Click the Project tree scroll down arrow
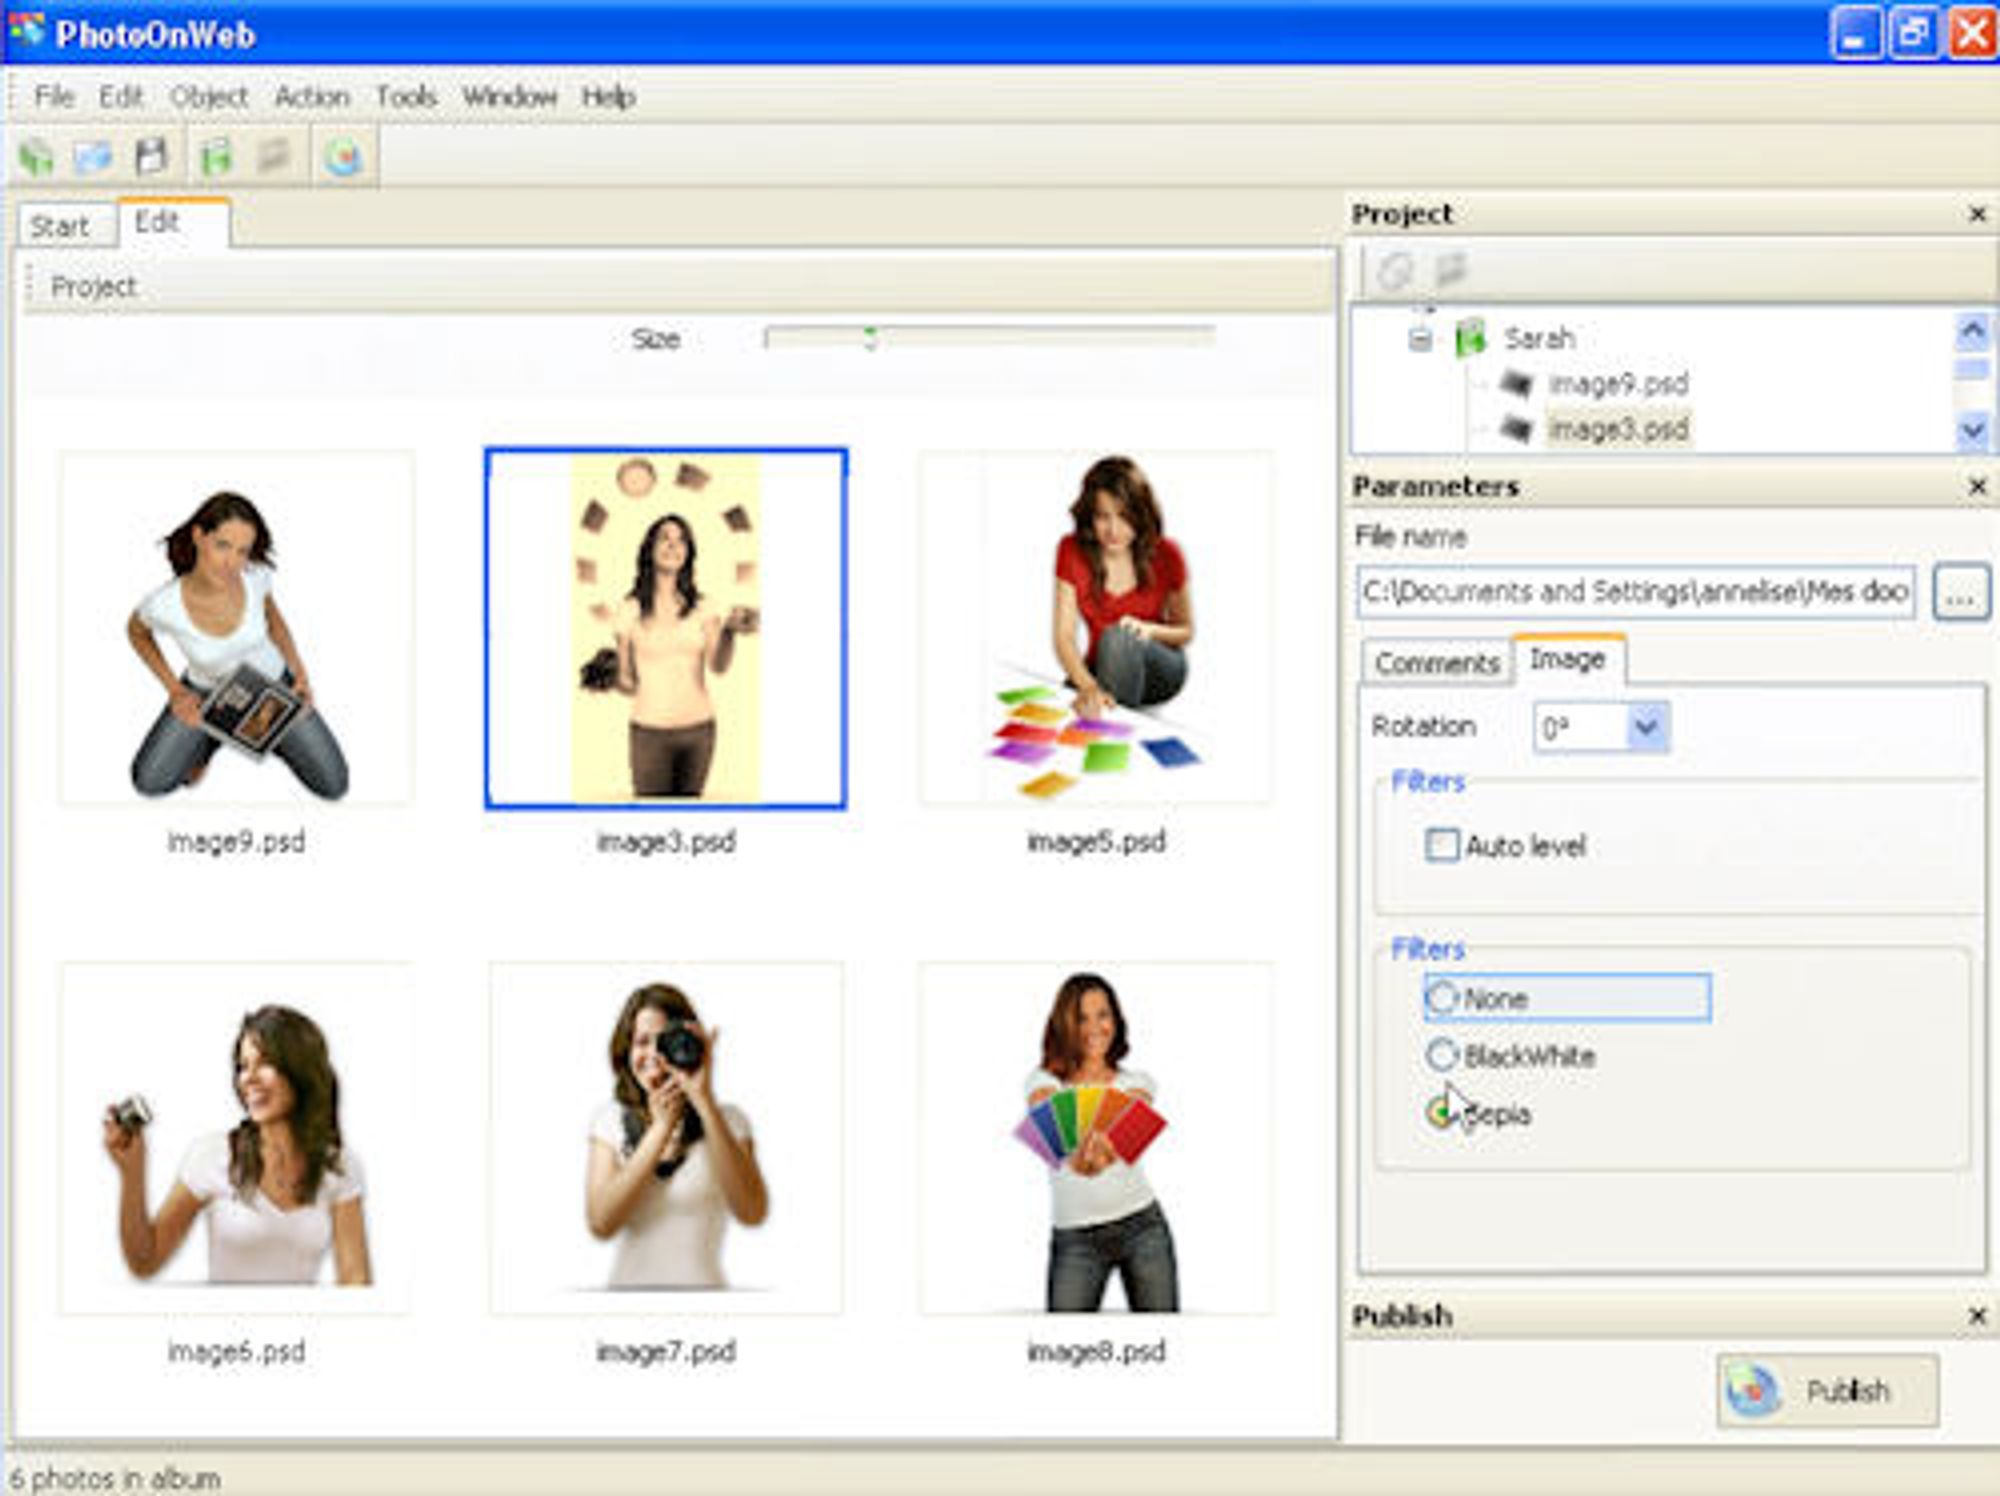 1972,431
